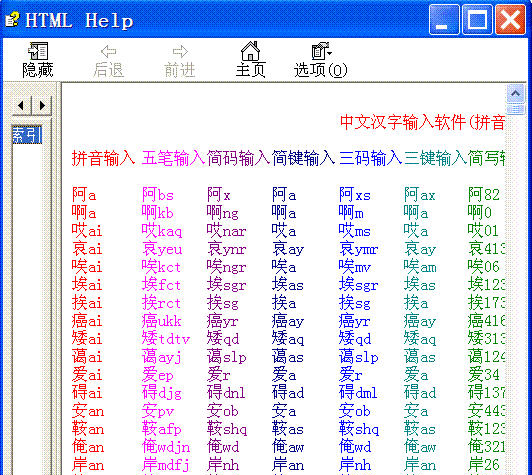Image resolution: width=532 pixels, height=475 pixels.
Task: Click the 三键输入 column heading
Action: pyautogui.click(x=435, y=158)
